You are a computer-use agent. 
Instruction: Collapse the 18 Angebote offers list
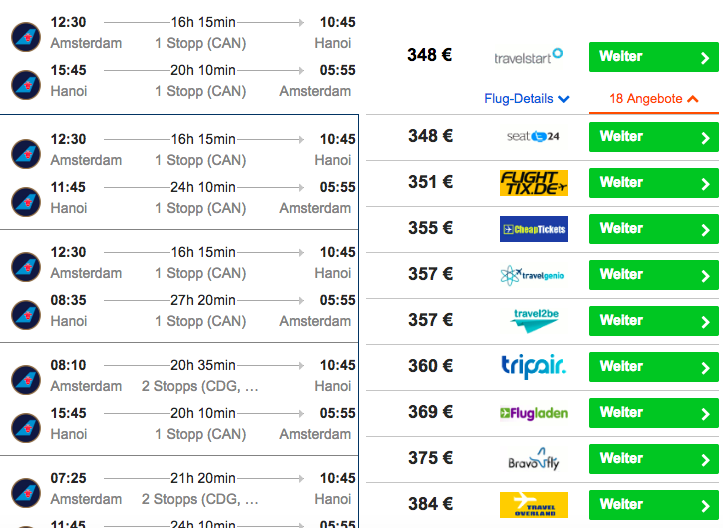(653, 99)
